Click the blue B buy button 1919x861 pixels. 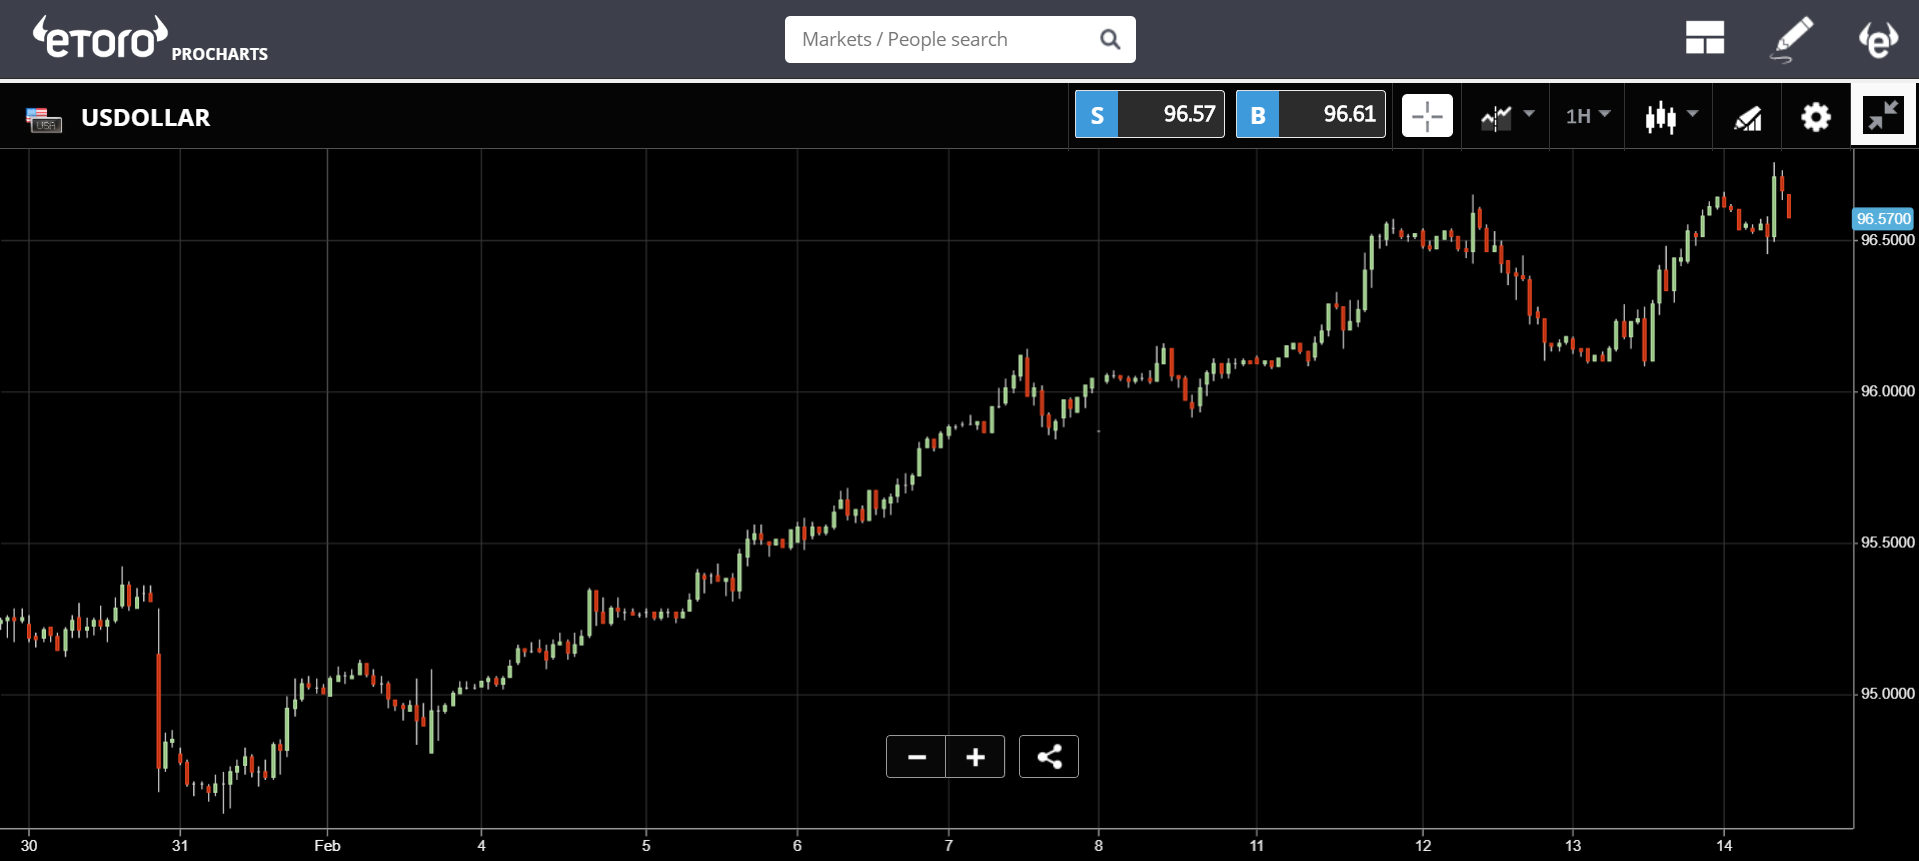(1258, 114)
